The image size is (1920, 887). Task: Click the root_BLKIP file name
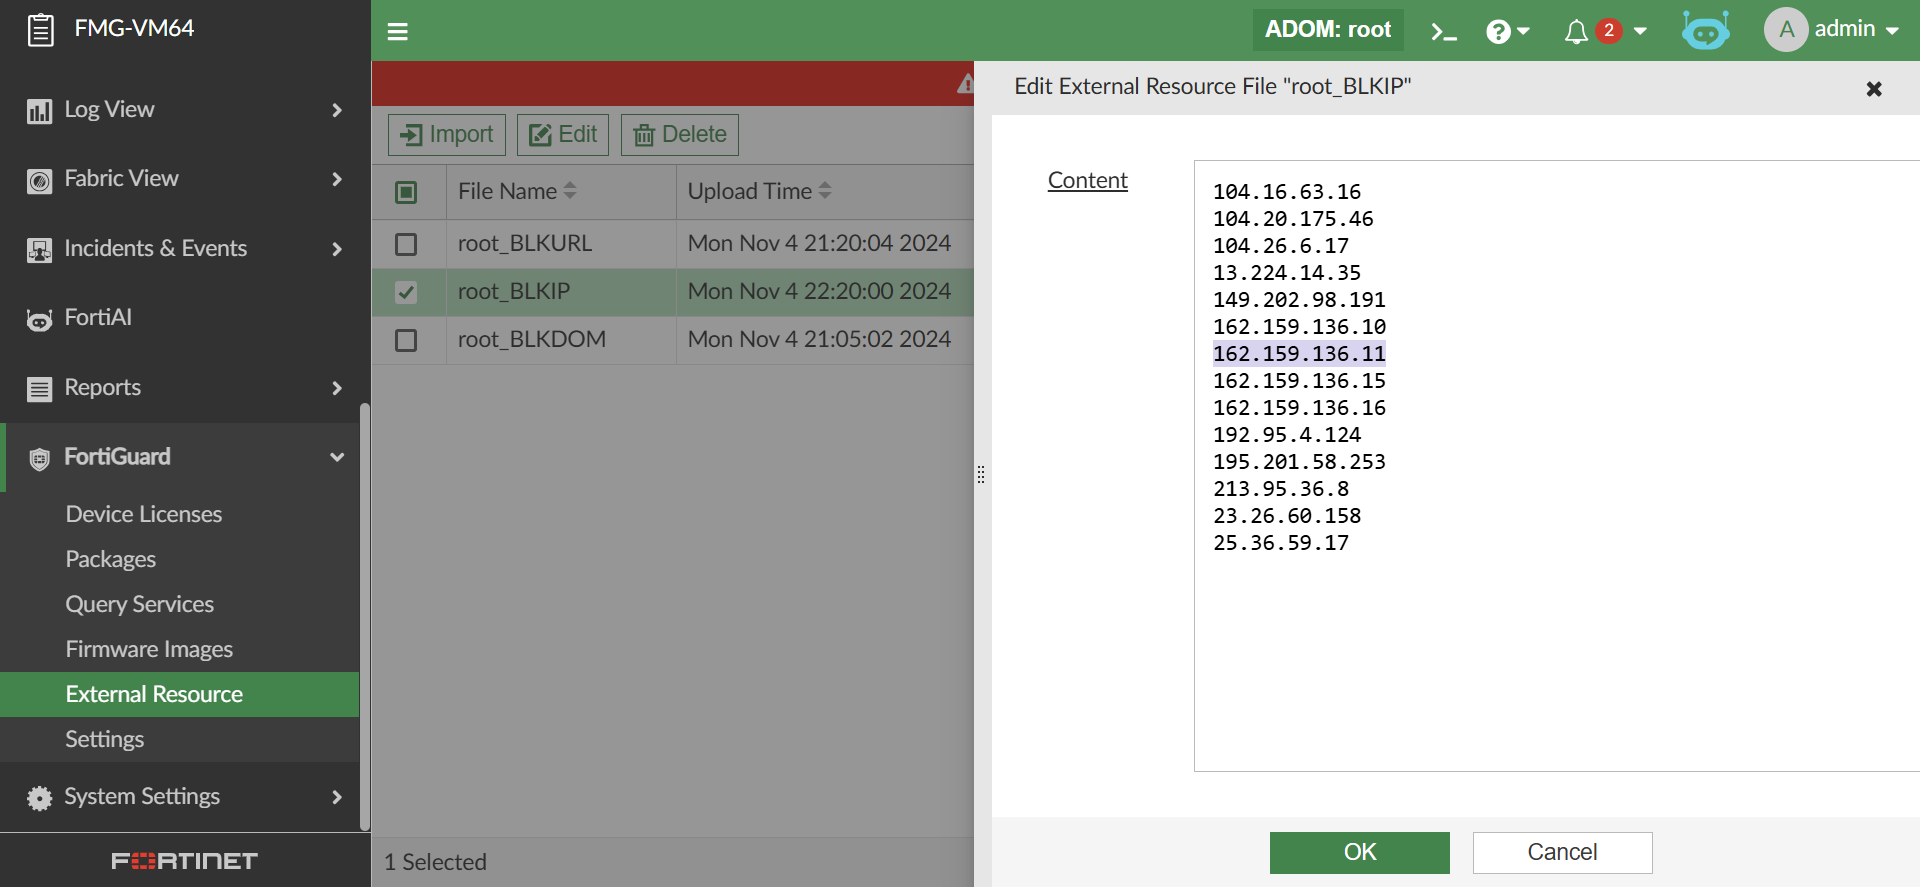[x=514, y=292]
